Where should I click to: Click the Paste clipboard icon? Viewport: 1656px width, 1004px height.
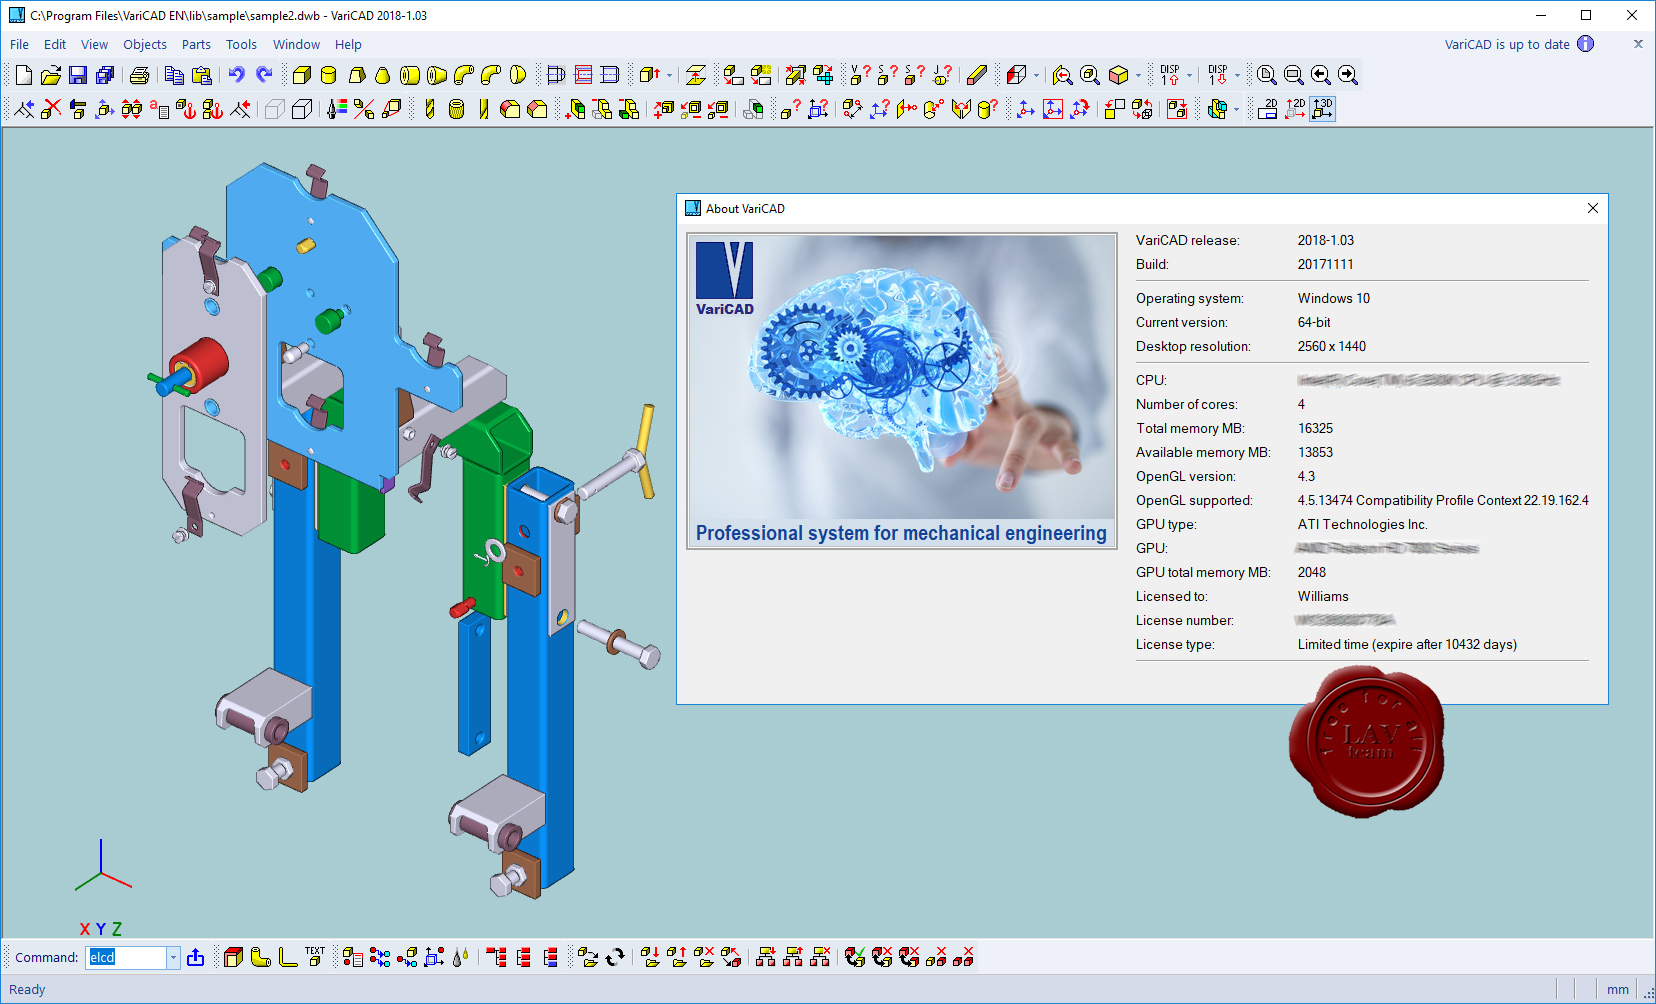tap(201, 75)
